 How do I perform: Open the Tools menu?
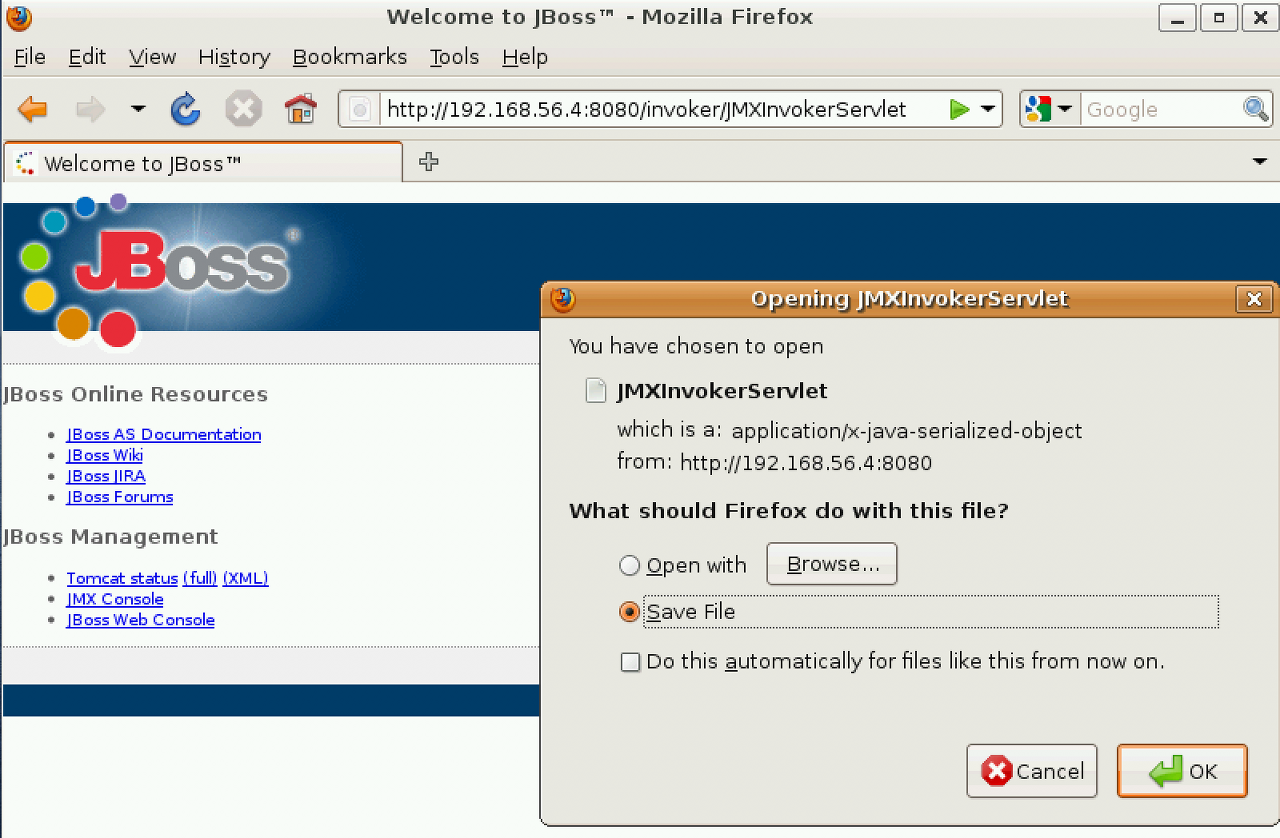coord(454,57)
